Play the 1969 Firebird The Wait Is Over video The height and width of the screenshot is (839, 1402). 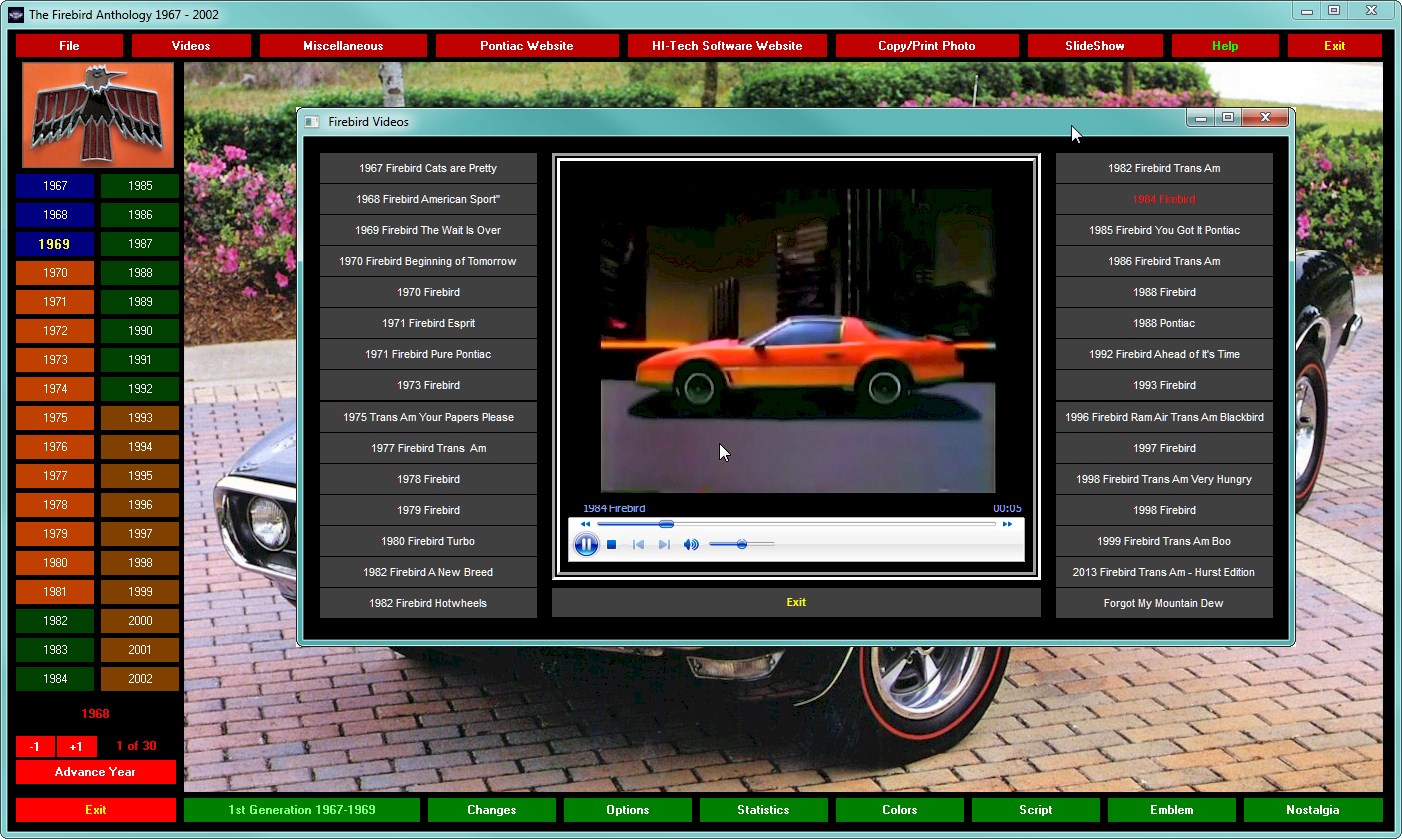[428, 230]
